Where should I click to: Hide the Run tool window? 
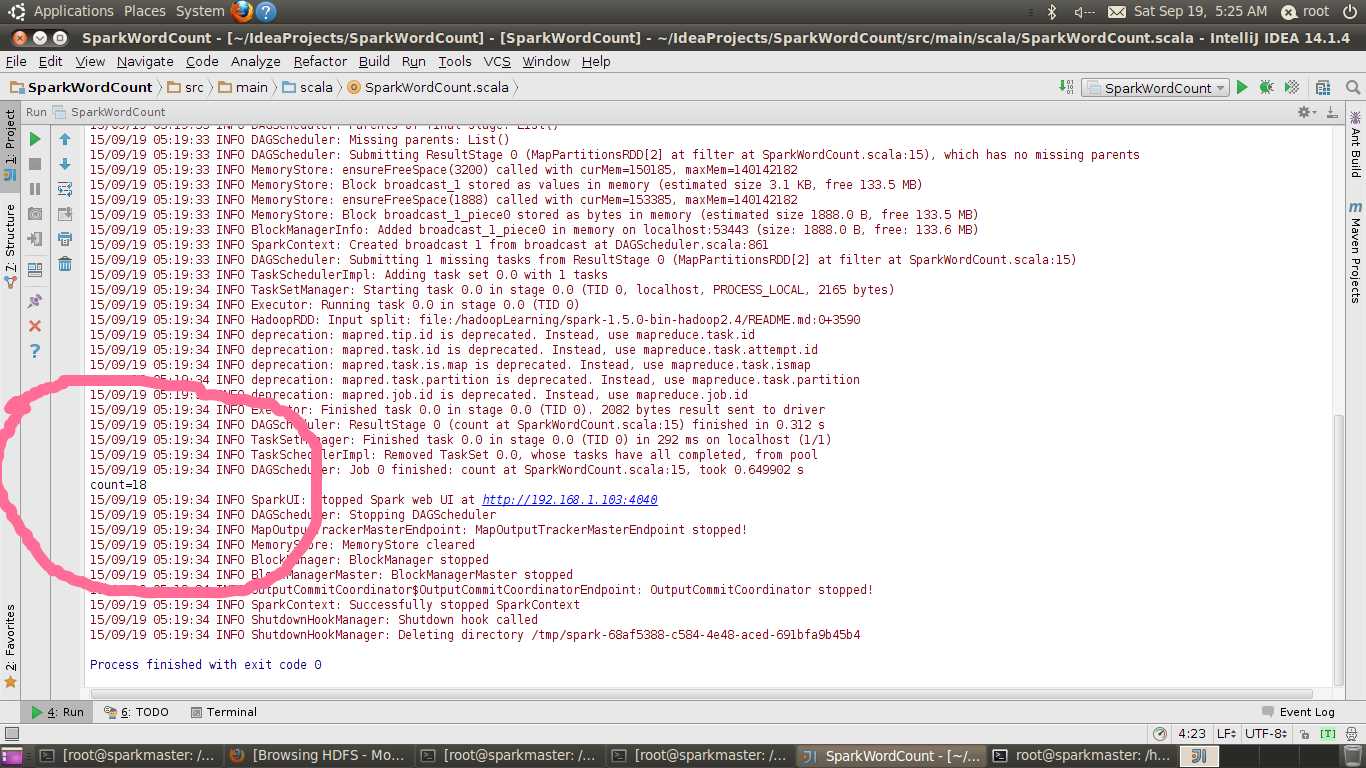1333,112
